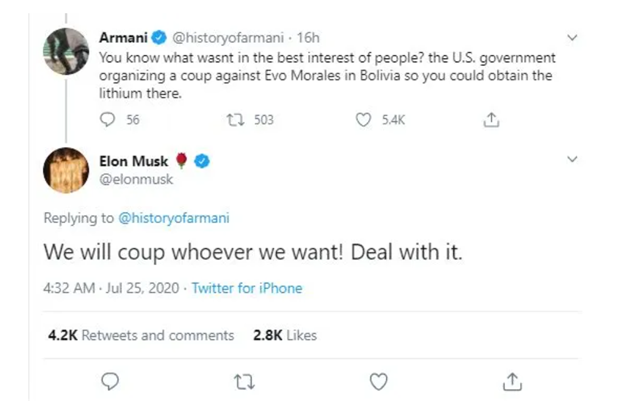Click the Elon Musk display name
This screenshot has height=401, width=624.
[x=135, y=160]
